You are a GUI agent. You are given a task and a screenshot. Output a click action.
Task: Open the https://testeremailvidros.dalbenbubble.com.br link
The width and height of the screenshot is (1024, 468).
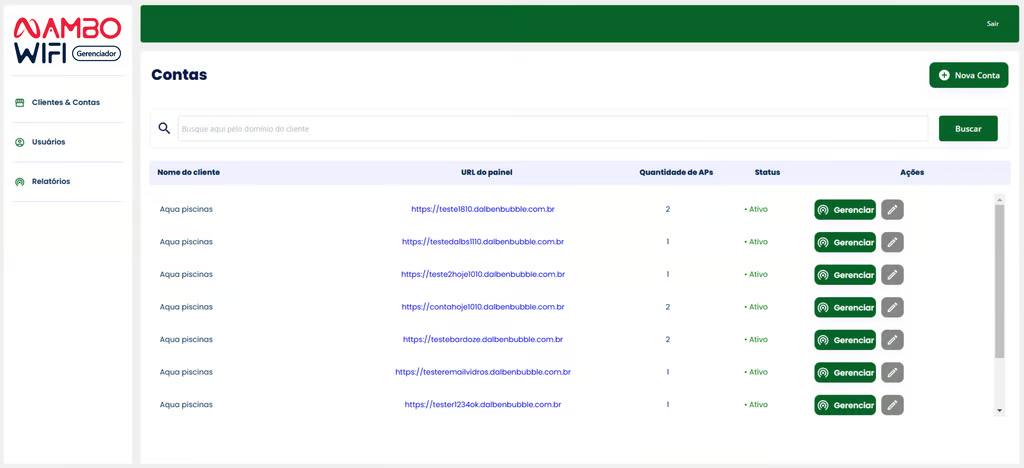(x=483, y=372)
